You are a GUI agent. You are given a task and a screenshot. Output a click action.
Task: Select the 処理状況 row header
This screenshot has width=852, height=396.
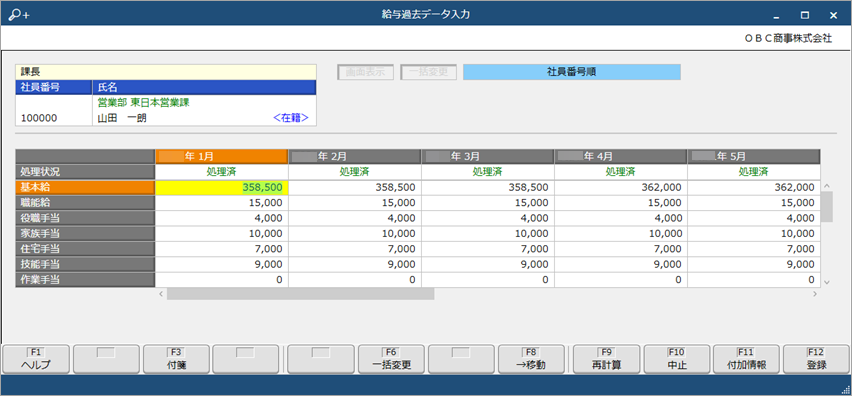pos(85,172)
